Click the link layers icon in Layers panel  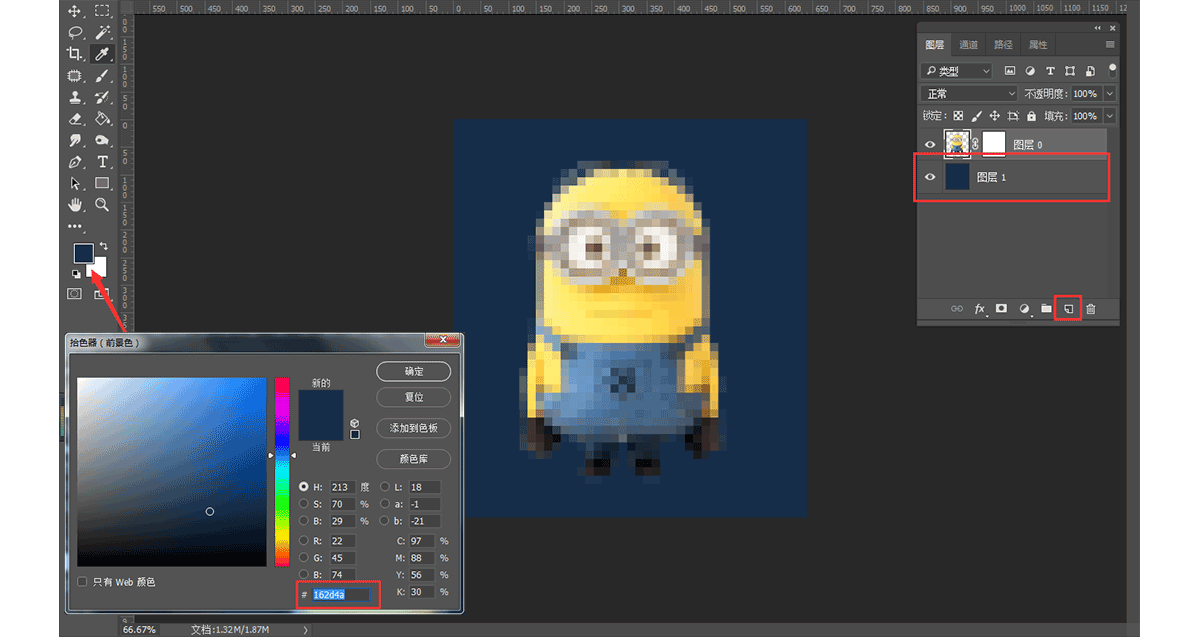point(957,309)
